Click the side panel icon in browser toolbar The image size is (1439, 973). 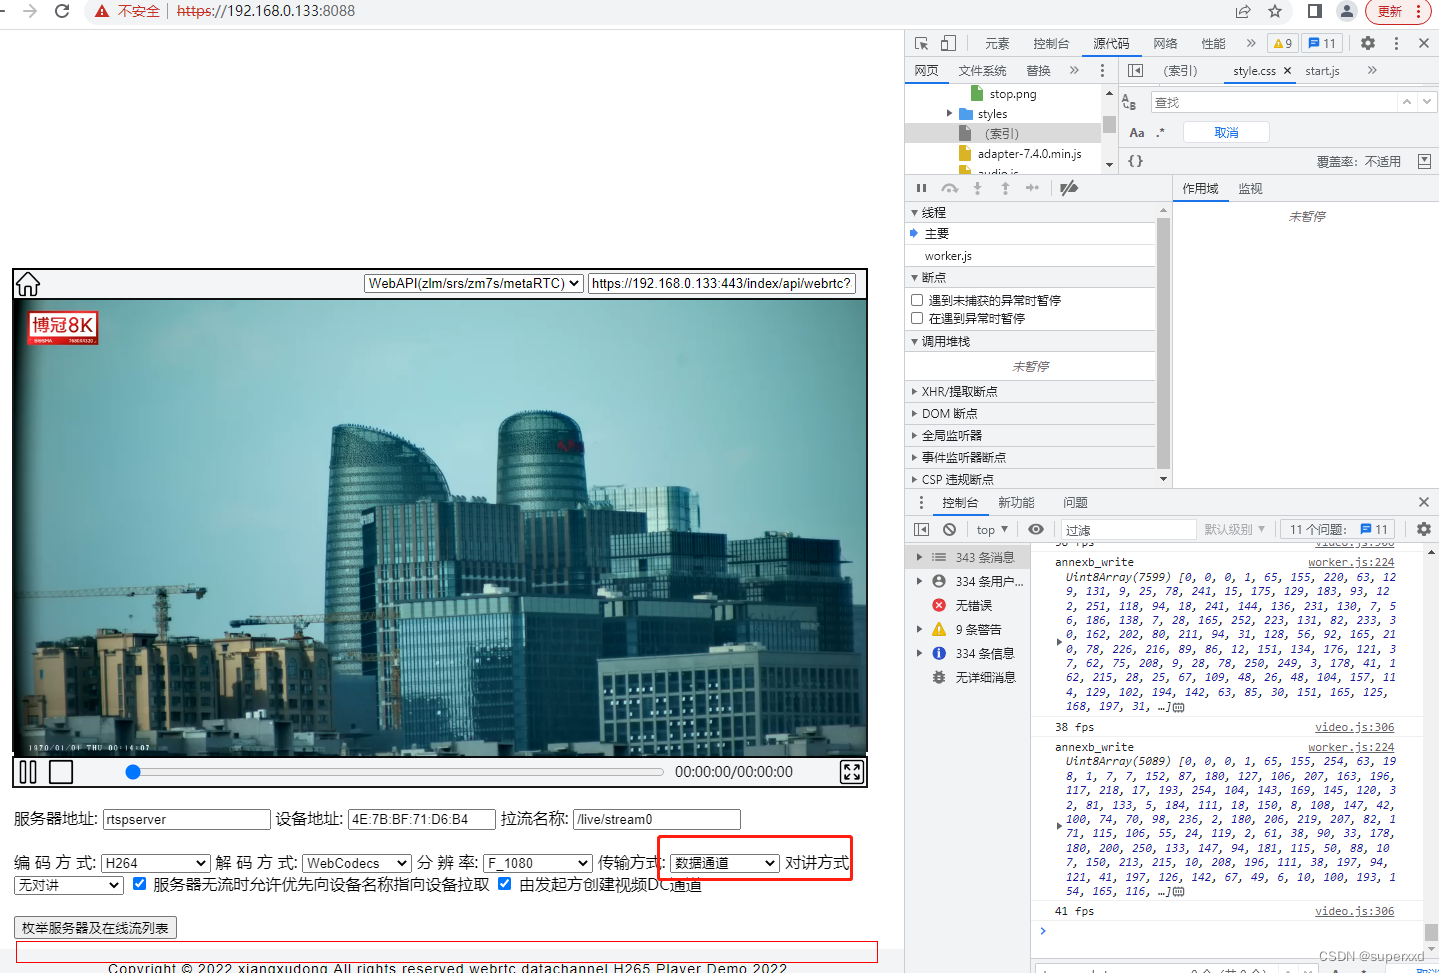pos(1315,11)
